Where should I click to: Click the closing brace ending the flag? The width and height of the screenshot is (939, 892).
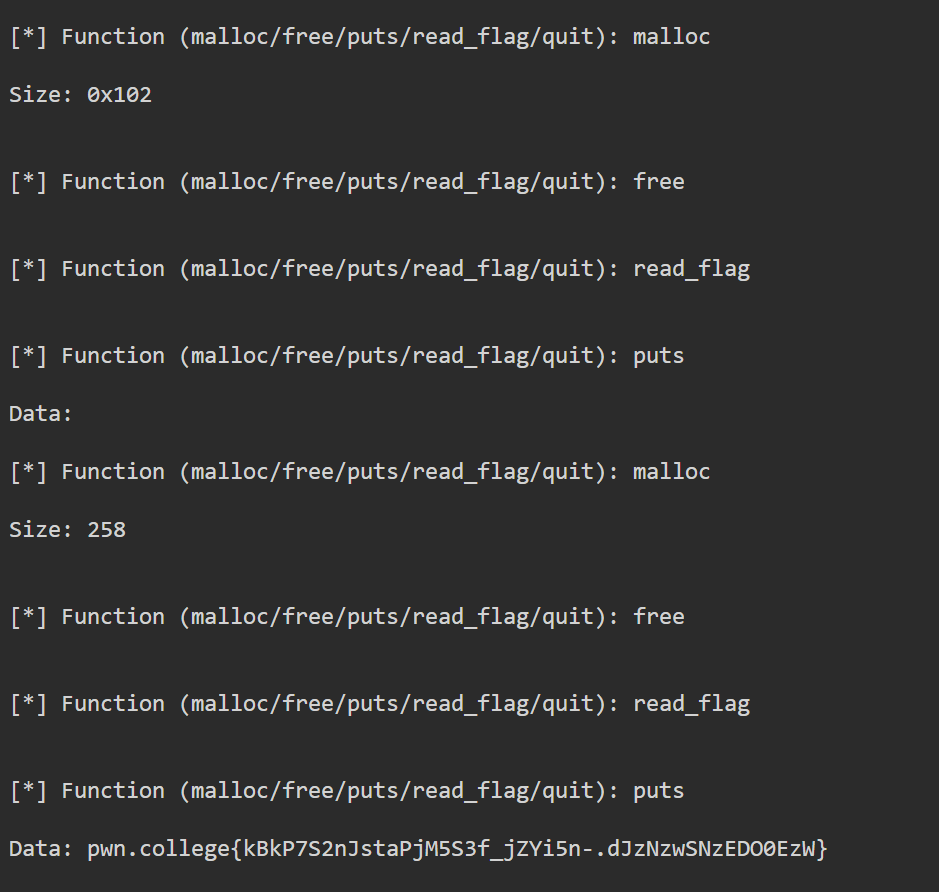click(822, 849)
